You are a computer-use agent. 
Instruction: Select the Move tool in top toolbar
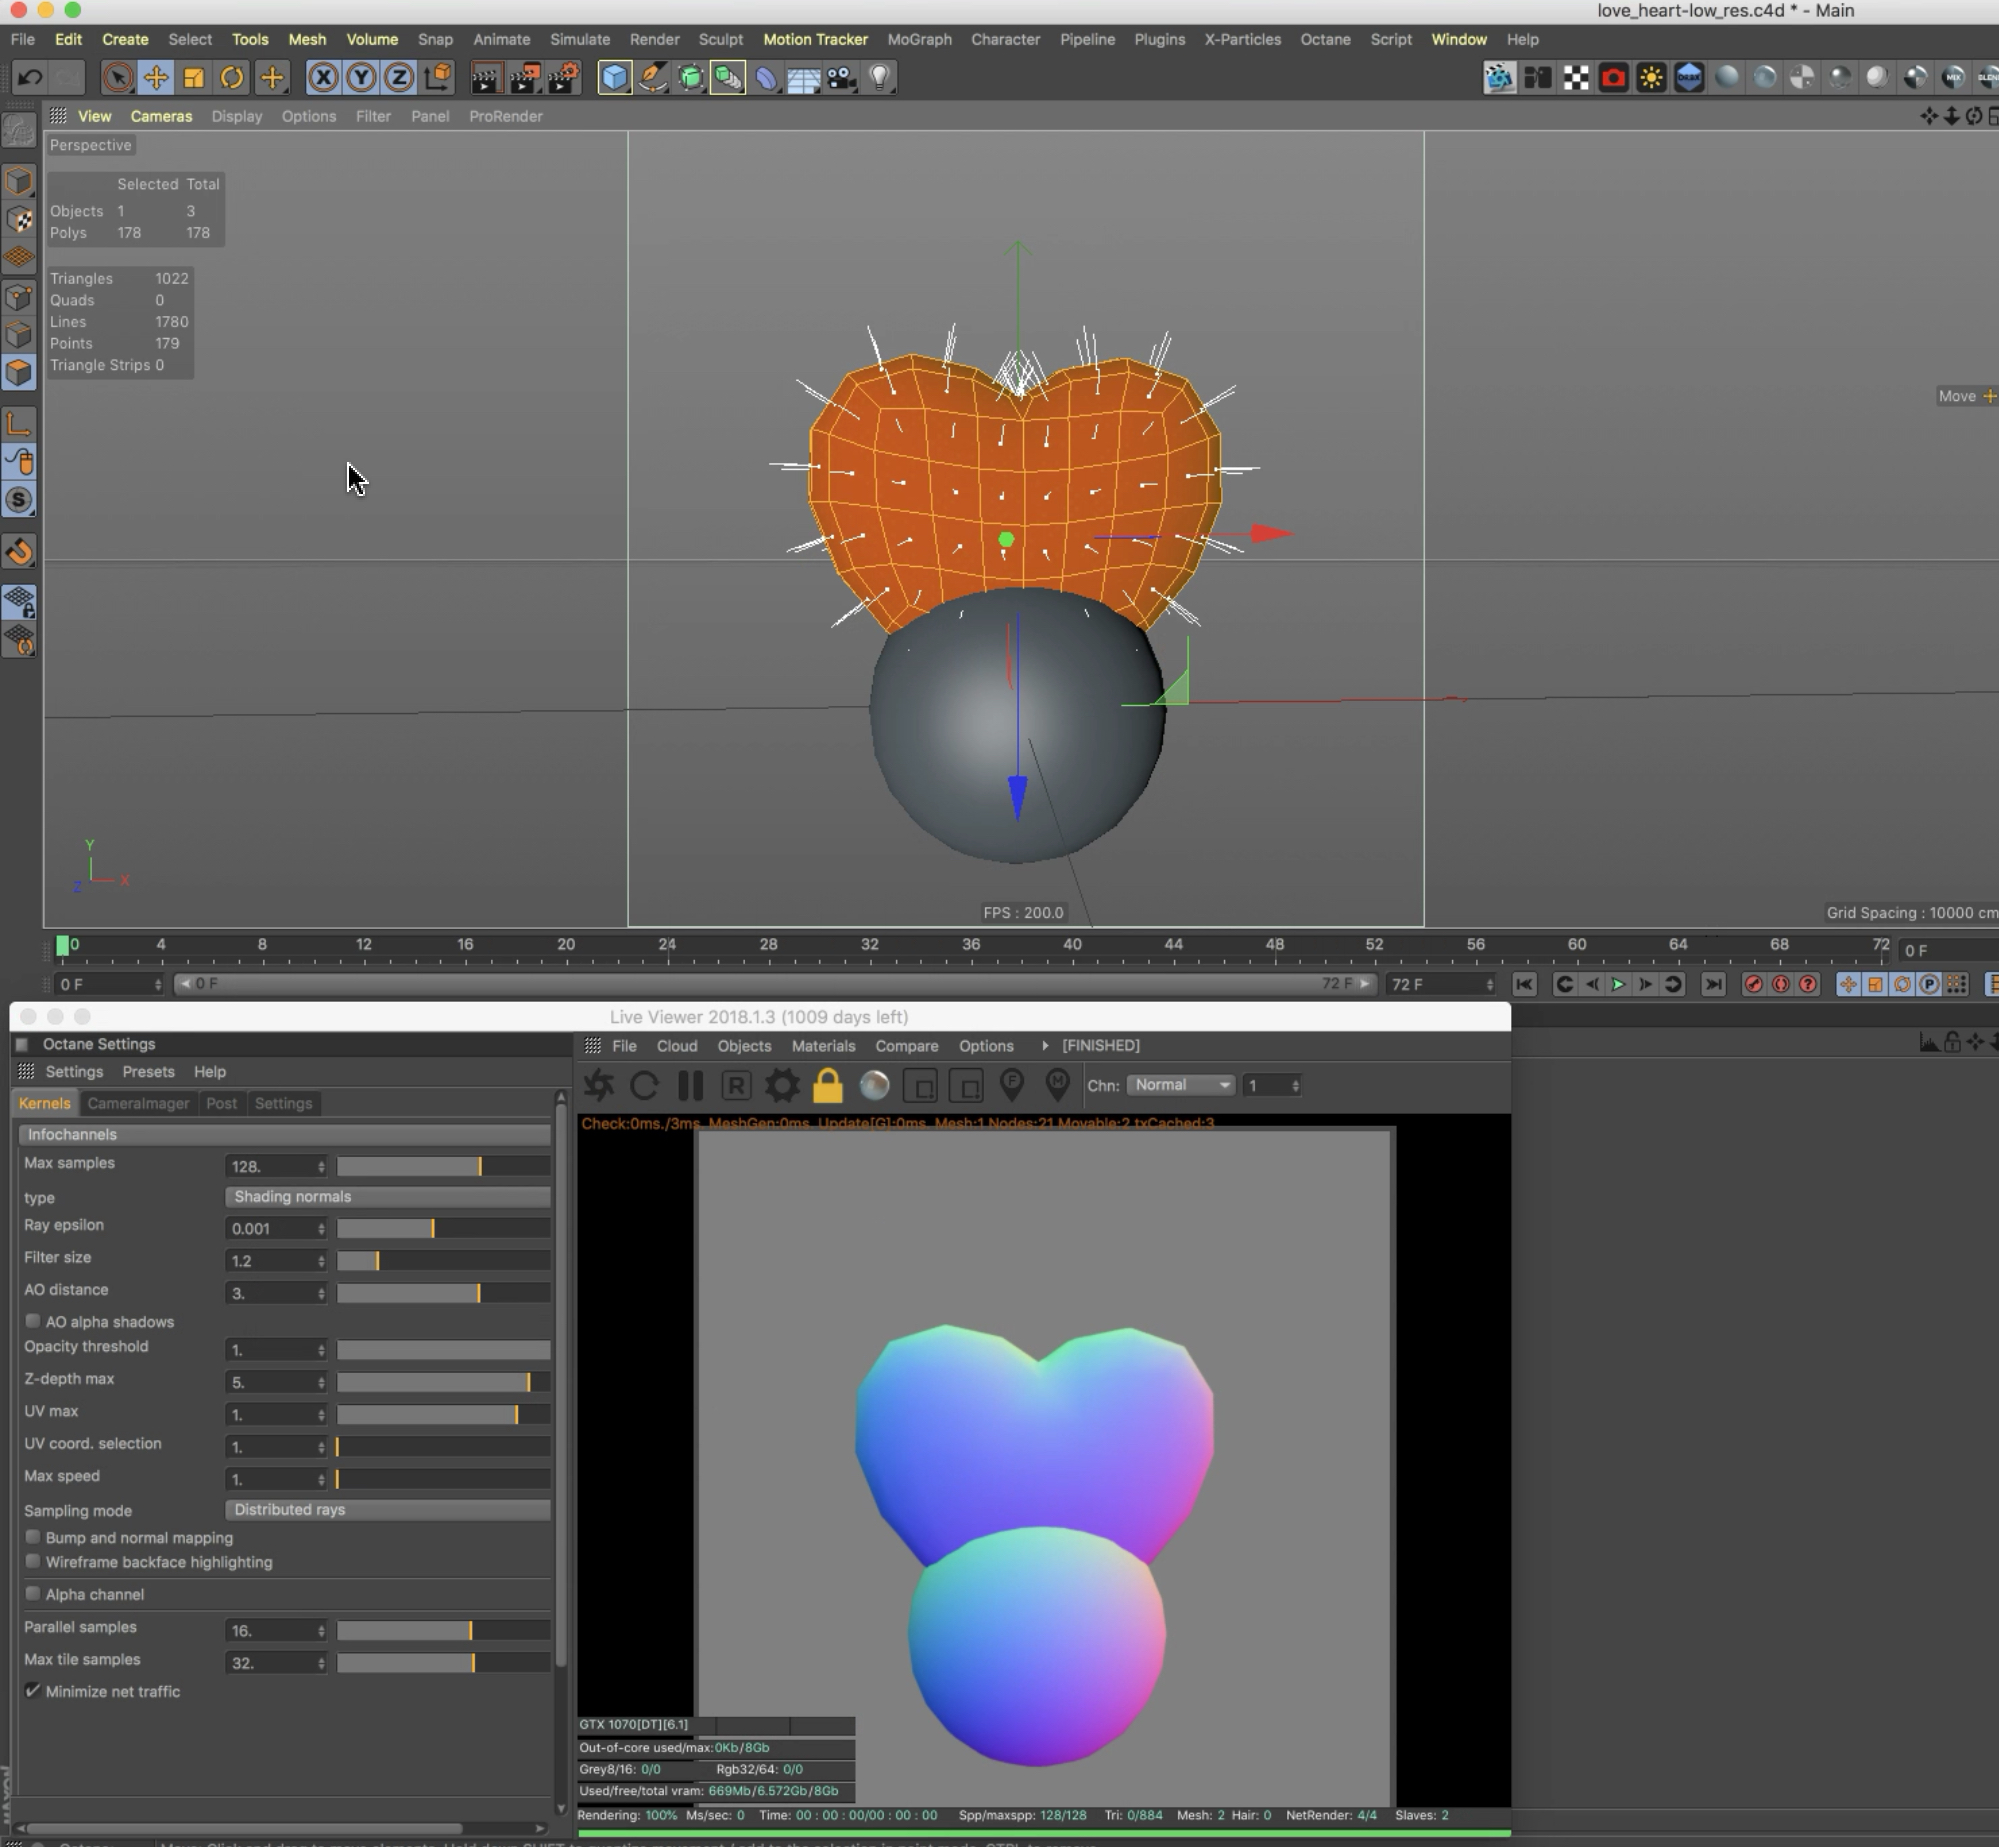[x=156, y=77]
